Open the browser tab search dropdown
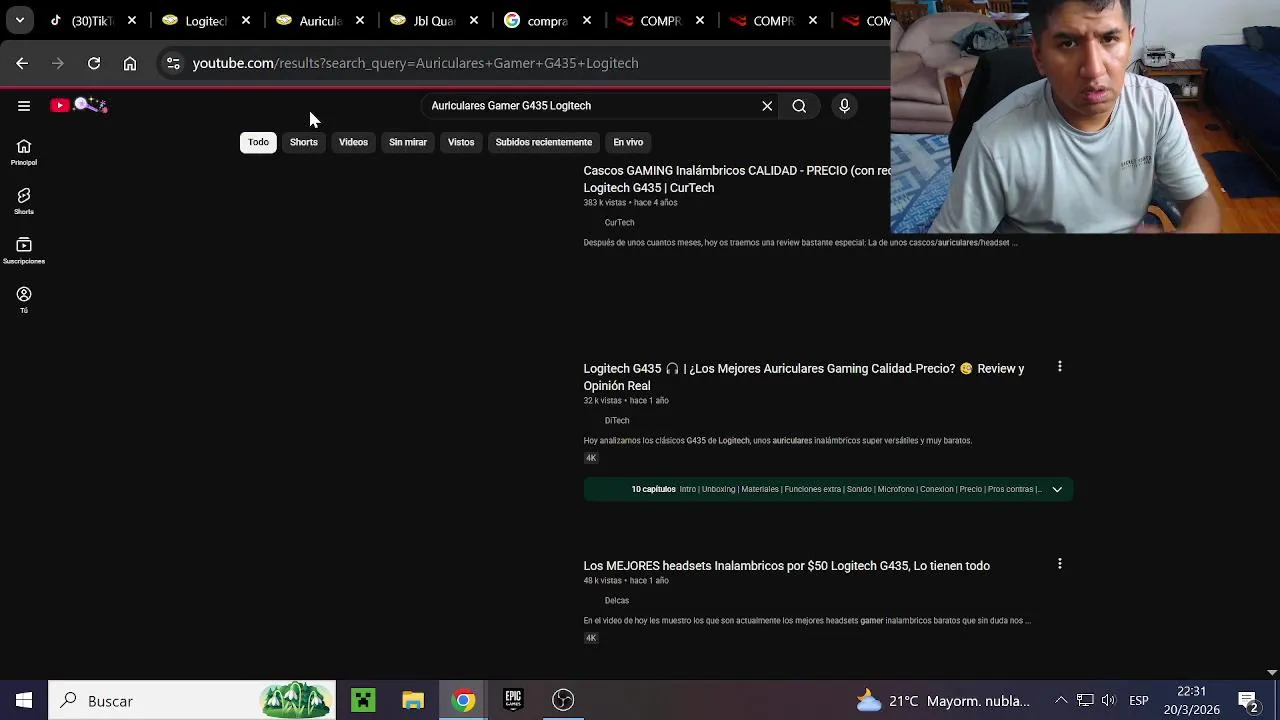 tap(20, 20)
